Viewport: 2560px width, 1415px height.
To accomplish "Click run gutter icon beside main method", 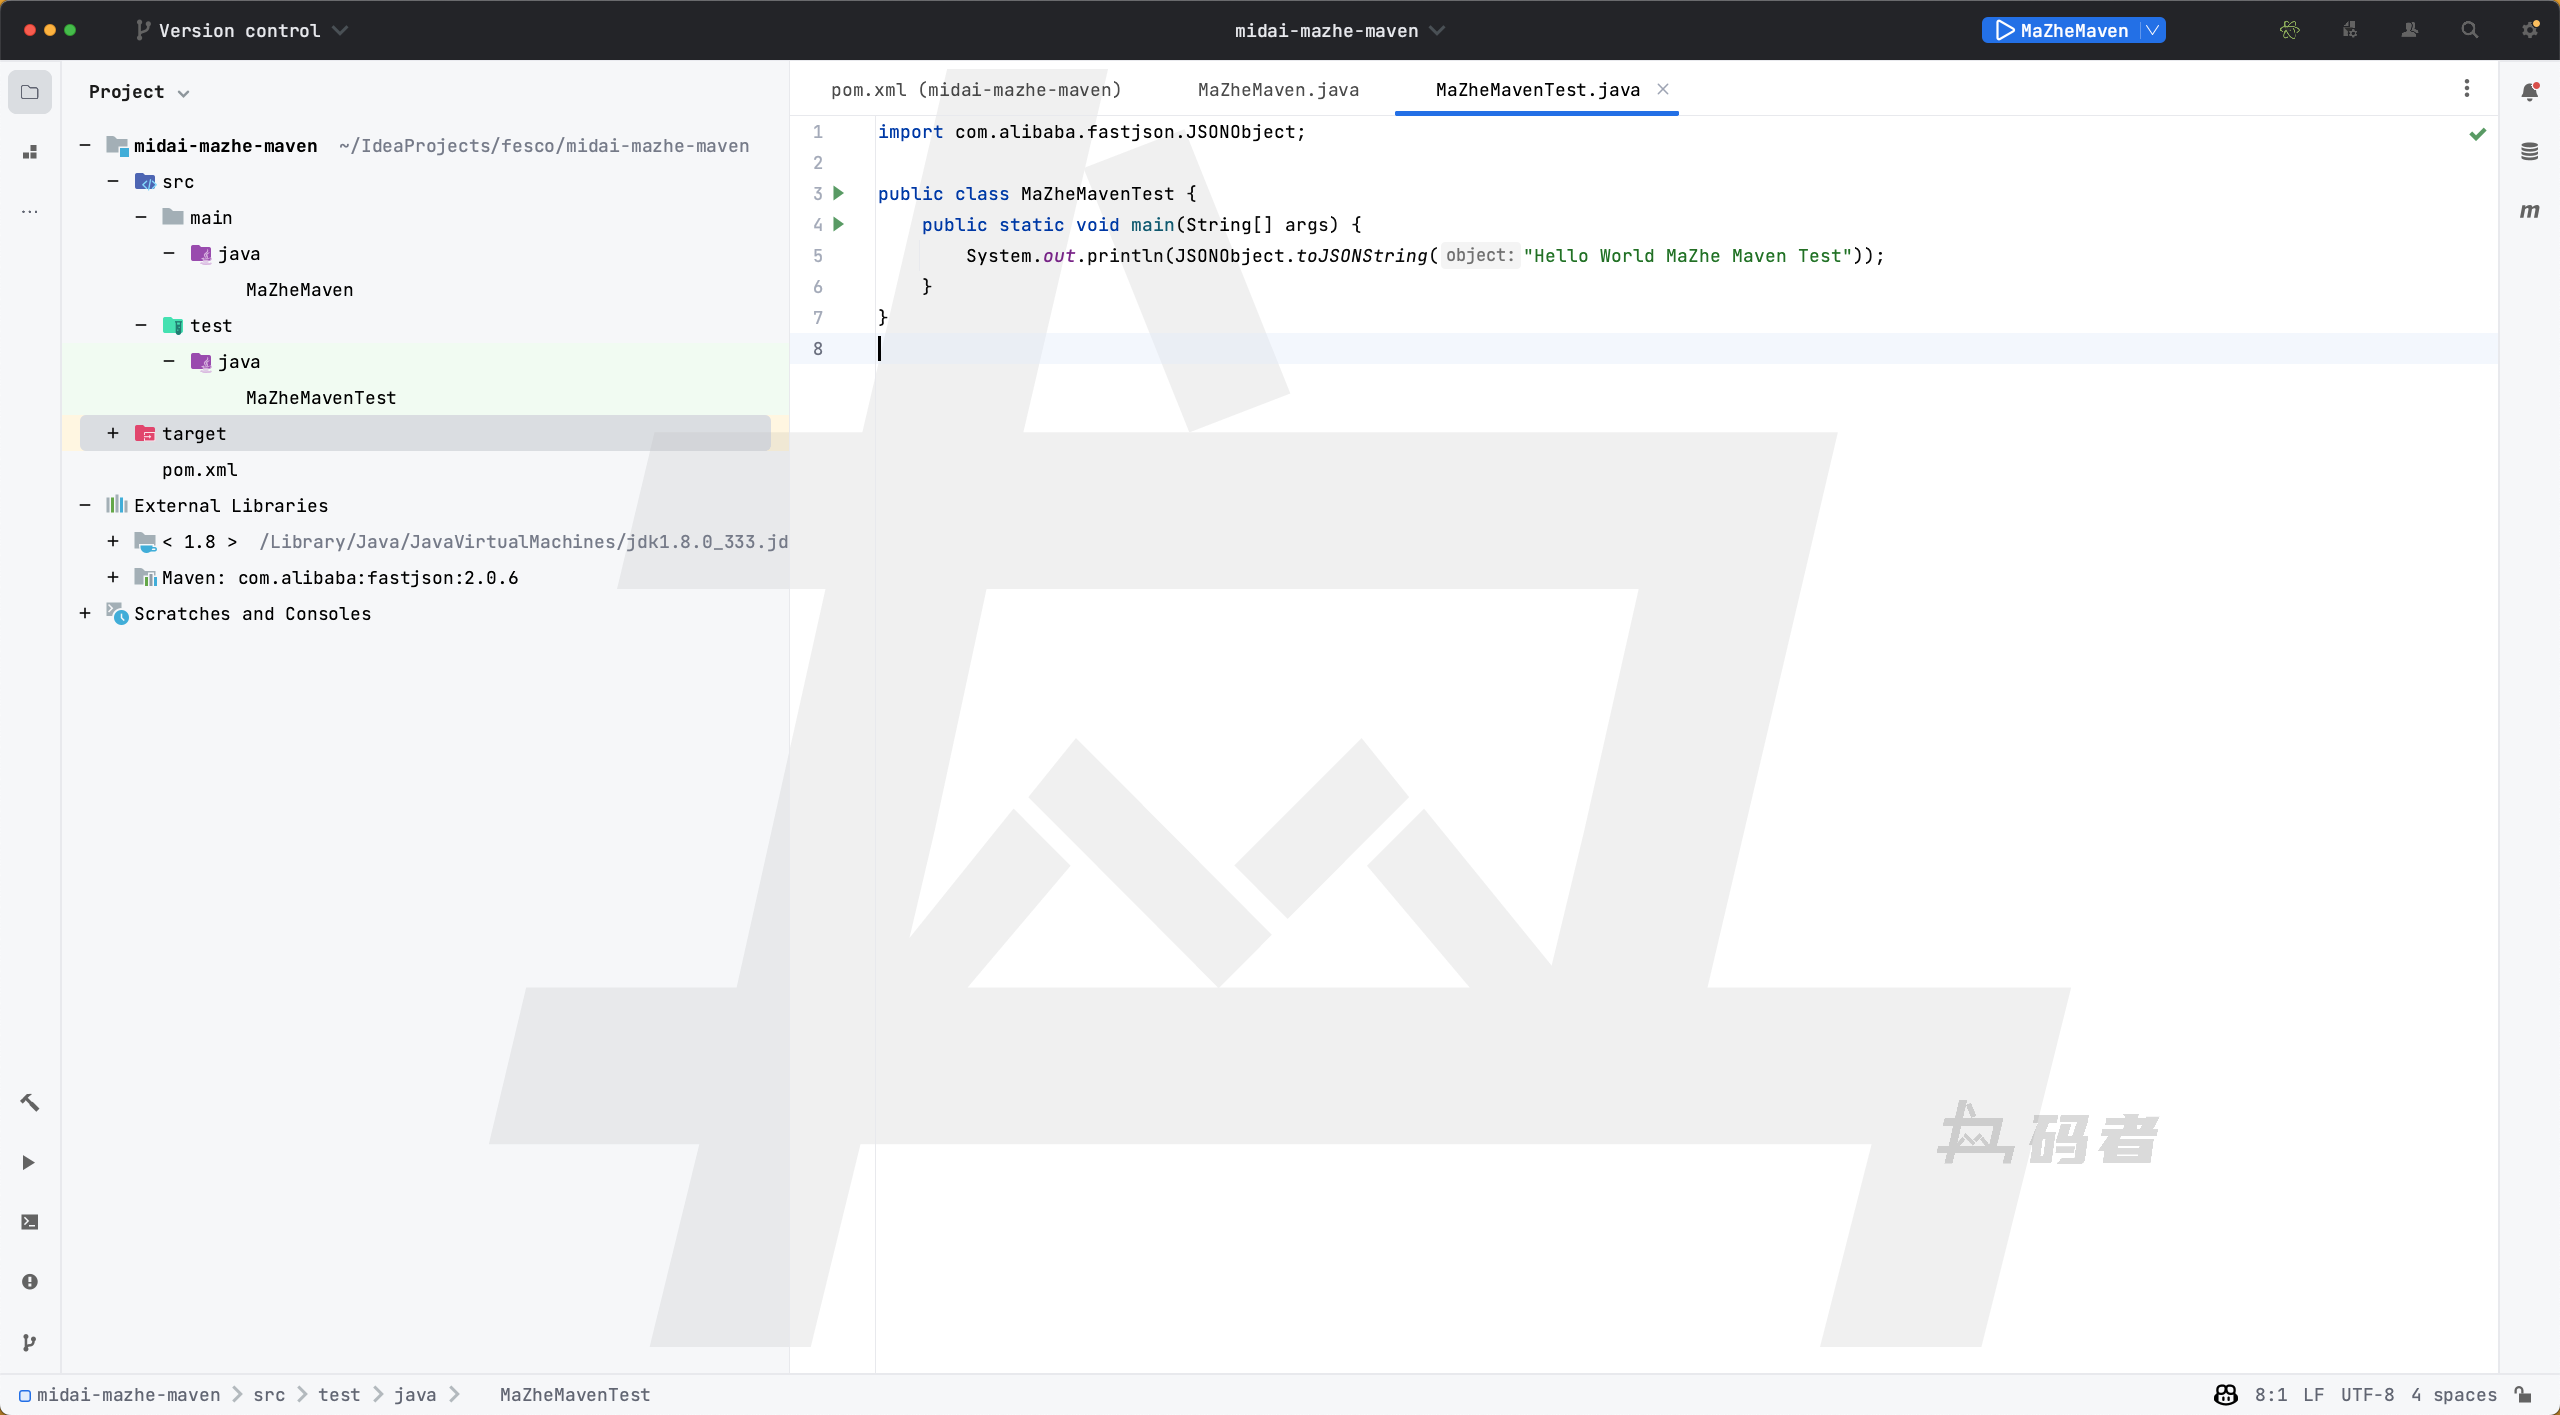I will point(839,224).
